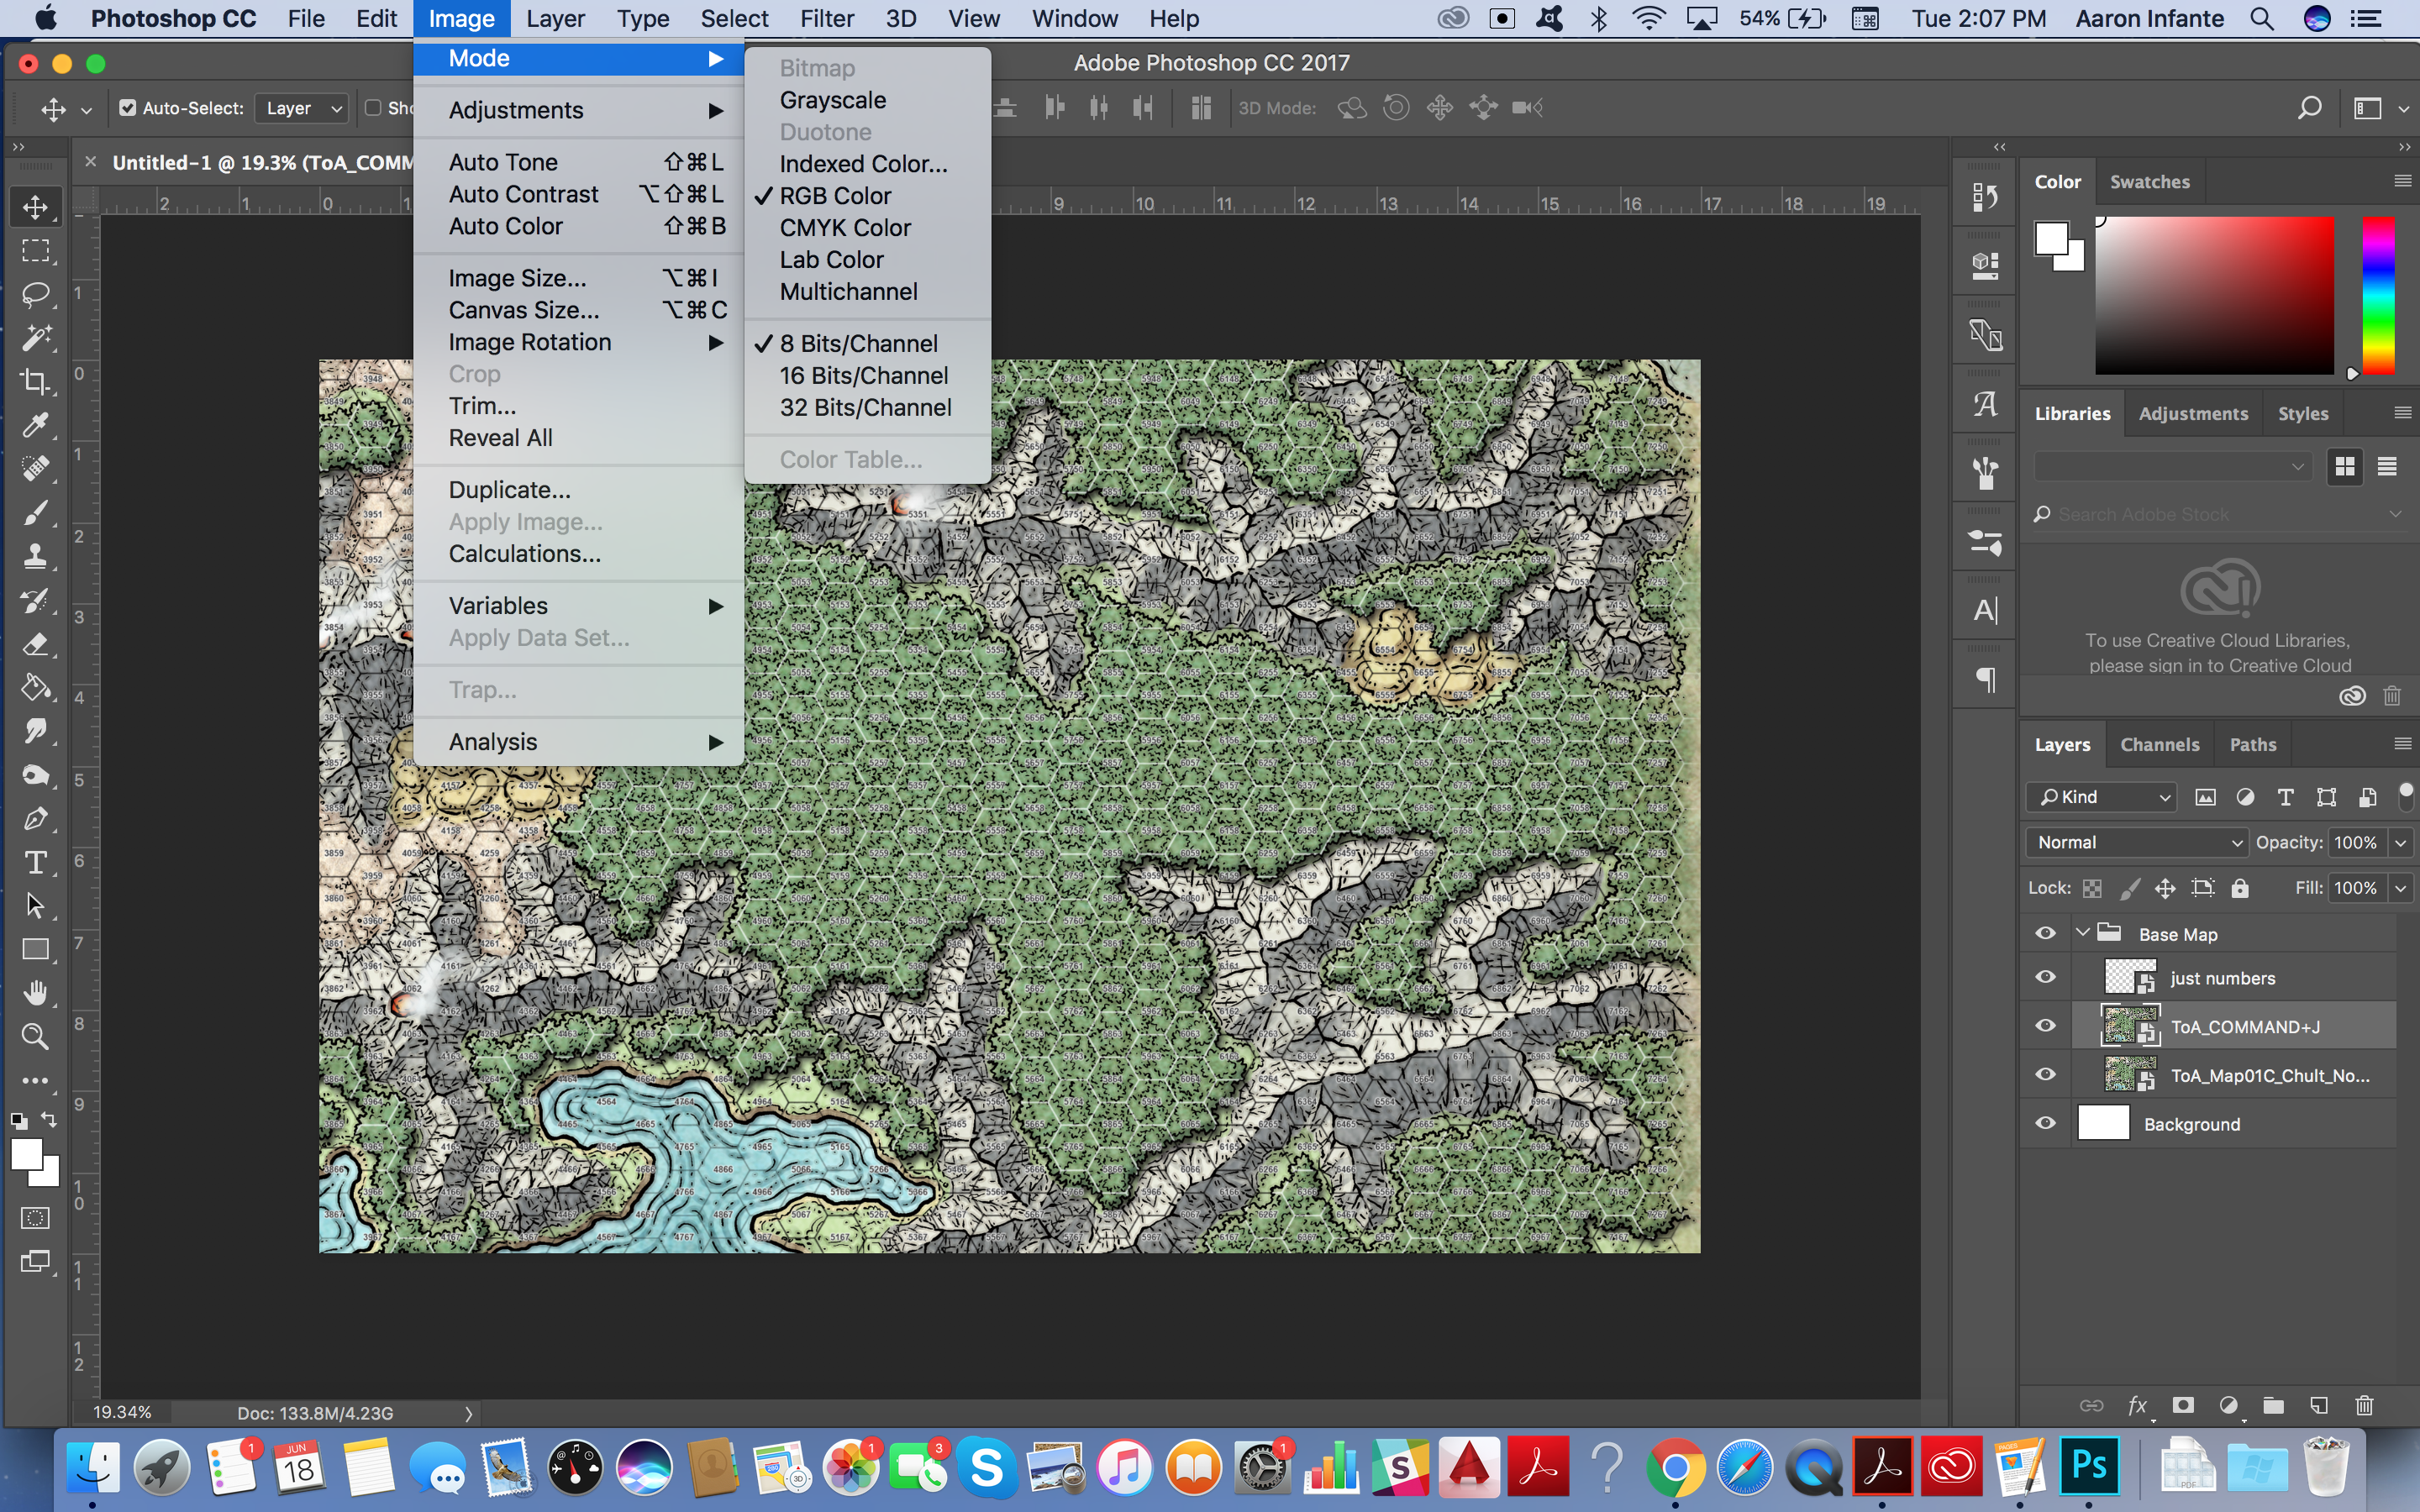Click Image Size menu entry
The image size is (2420, 1512).
517,278
